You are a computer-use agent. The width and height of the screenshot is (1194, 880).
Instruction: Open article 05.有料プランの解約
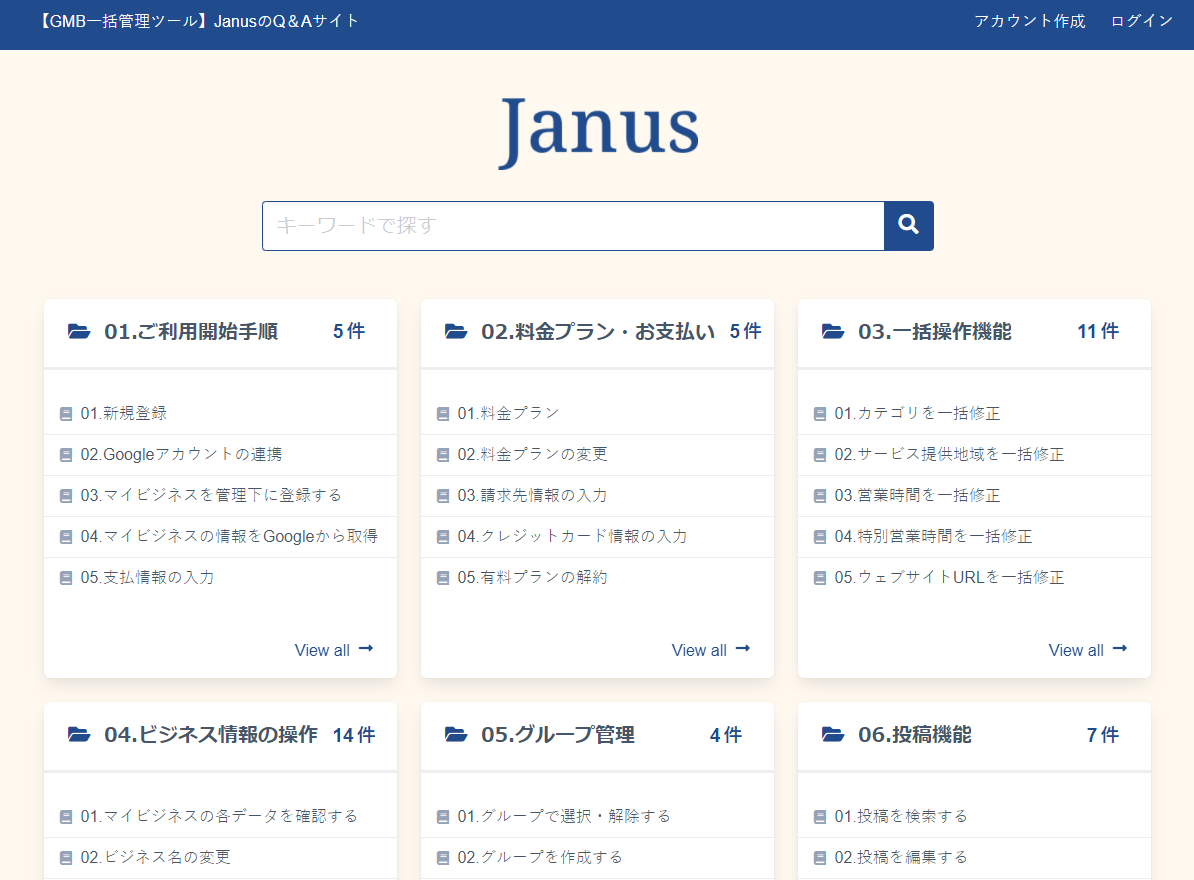[x=532, y=578]
